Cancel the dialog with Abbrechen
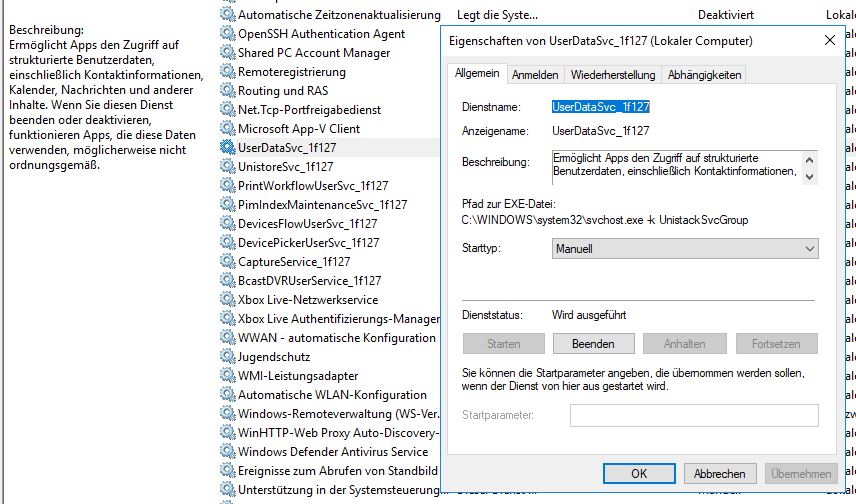 pos(720,473)
